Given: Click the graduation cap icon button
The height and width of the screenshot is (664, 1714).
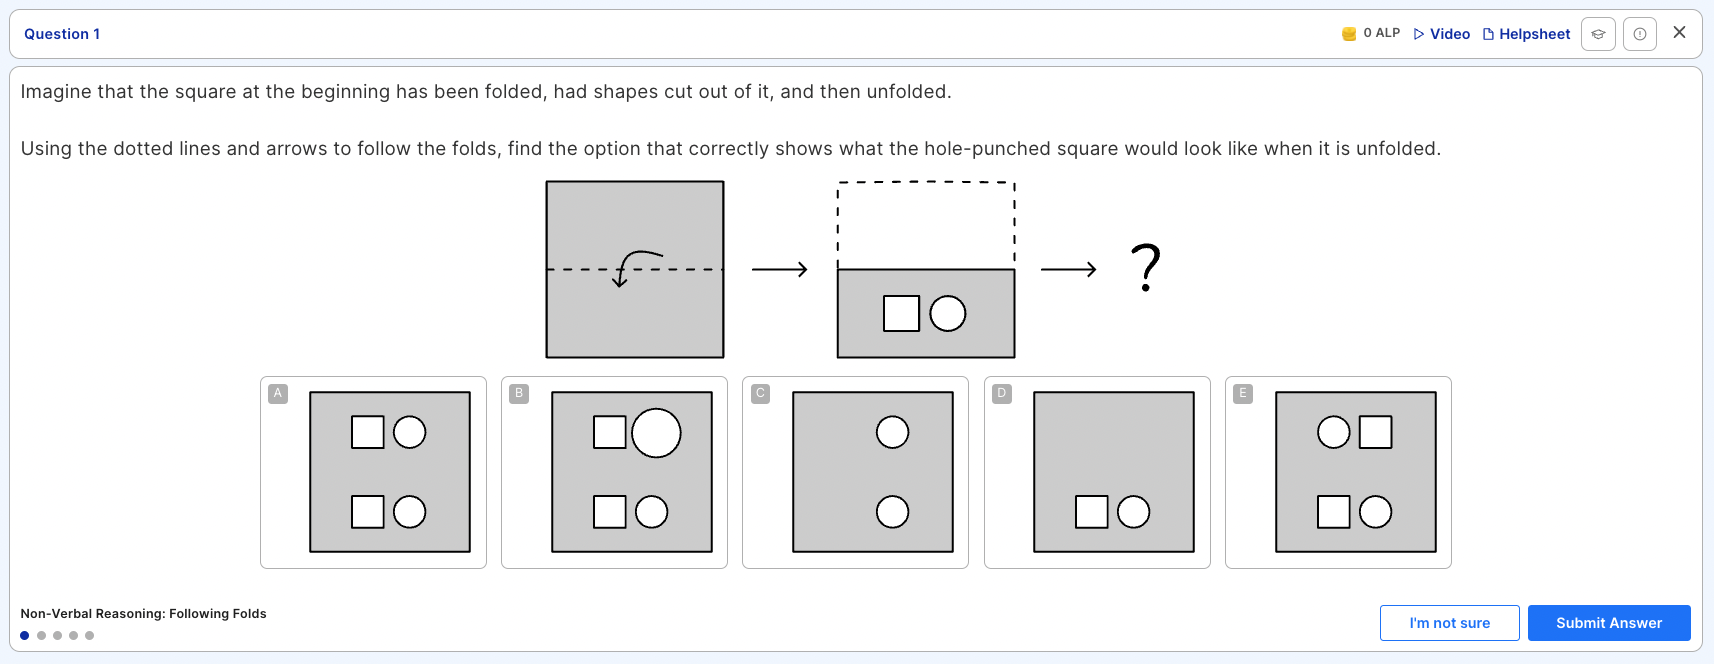Looking at the screenshot, I should [x=1598, y=34].
